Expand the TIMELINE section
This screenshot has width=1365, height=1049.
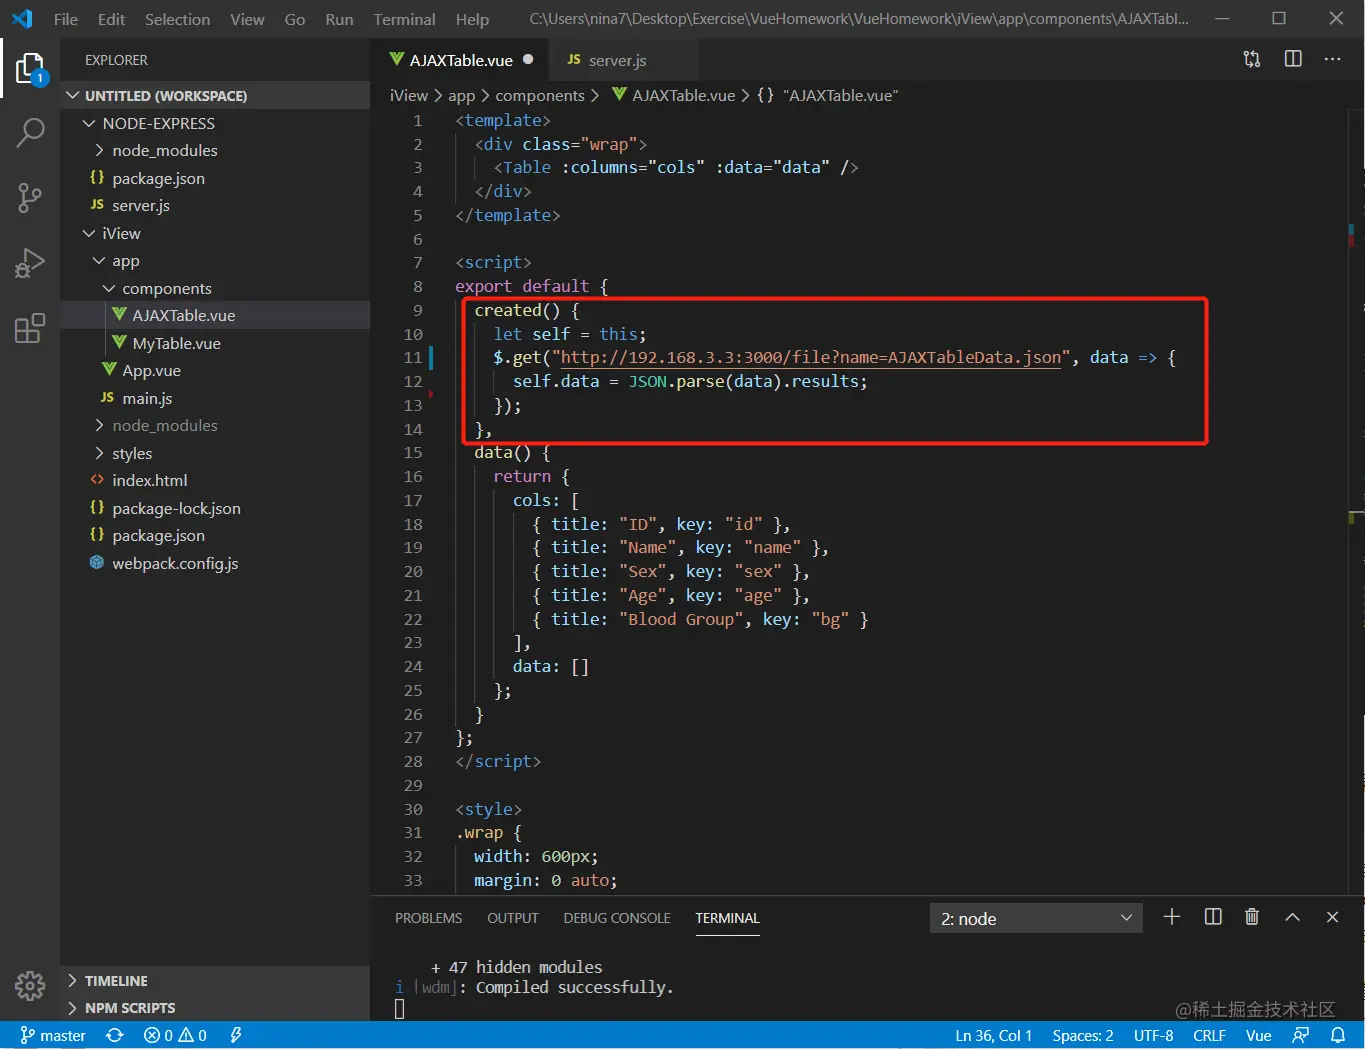click(x=115, y=981)
